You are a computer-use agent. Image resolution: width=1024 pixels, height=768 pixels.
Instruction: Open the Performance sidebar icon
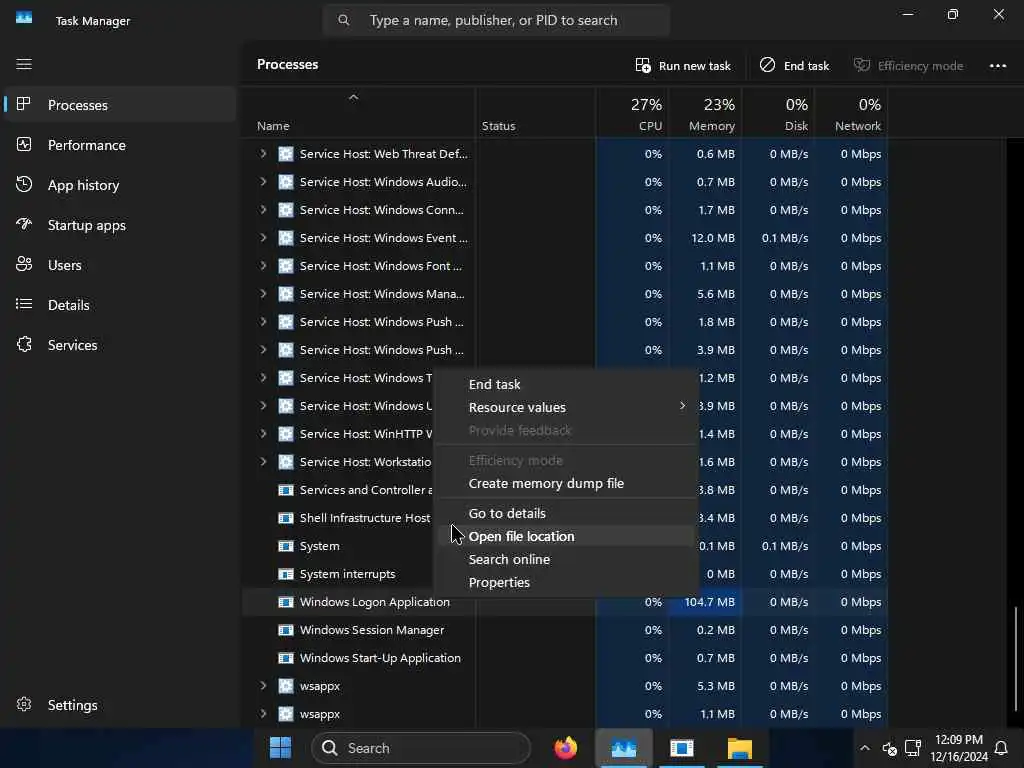point(24,144)
